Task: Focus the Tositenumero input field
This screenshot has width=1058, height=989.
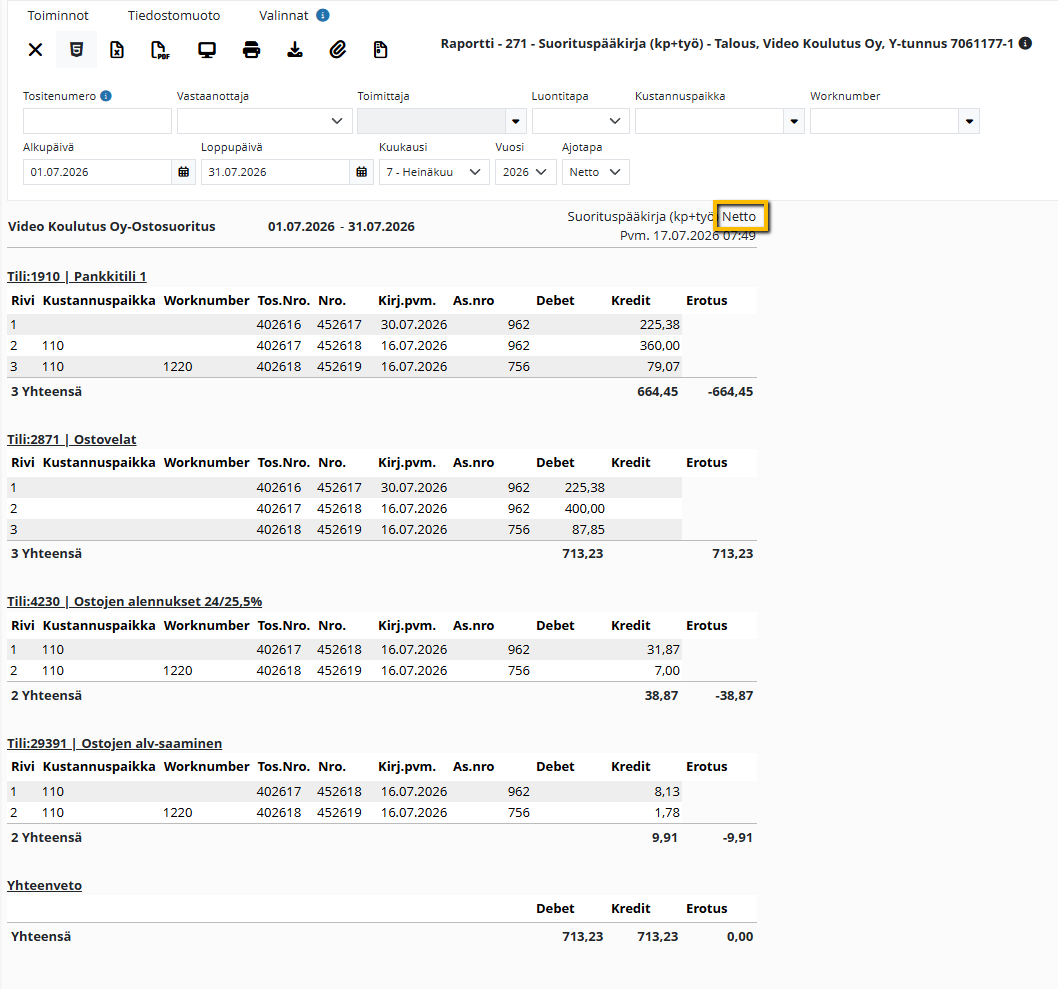Action: pos(97,121)
